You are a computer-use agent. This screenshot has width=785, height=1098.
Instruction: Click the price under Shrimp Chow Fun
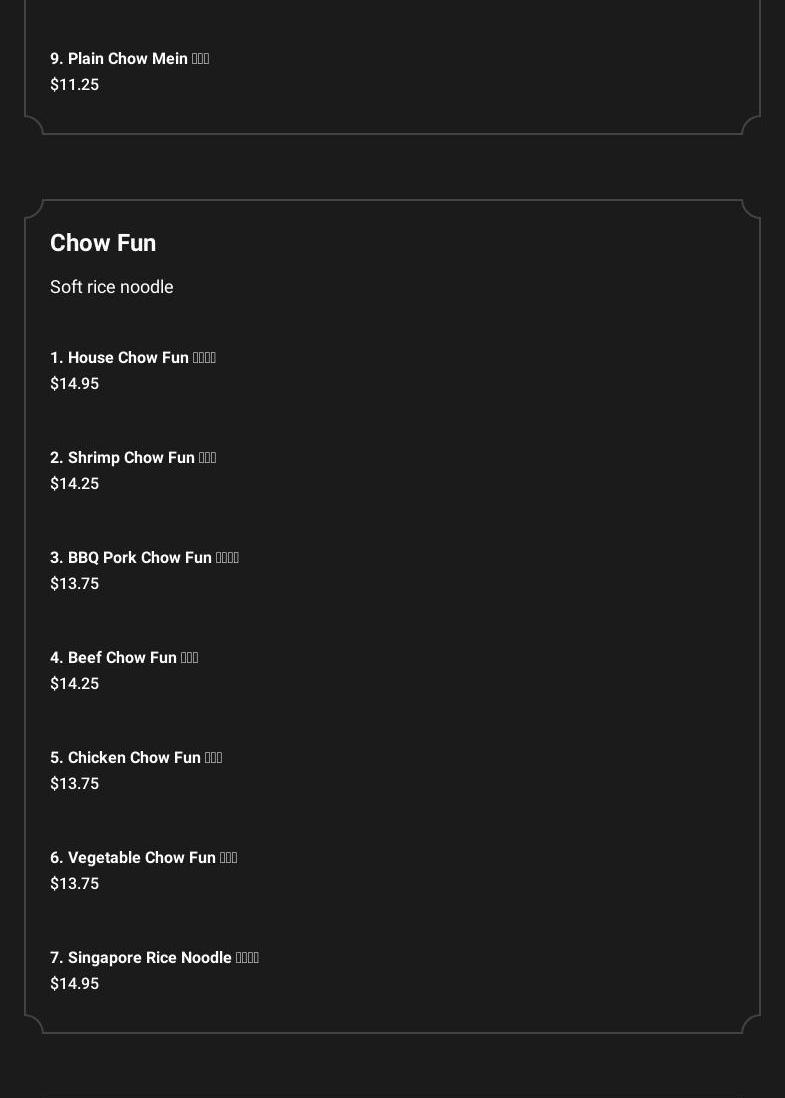pyautogui.click(x=75, y=484)
